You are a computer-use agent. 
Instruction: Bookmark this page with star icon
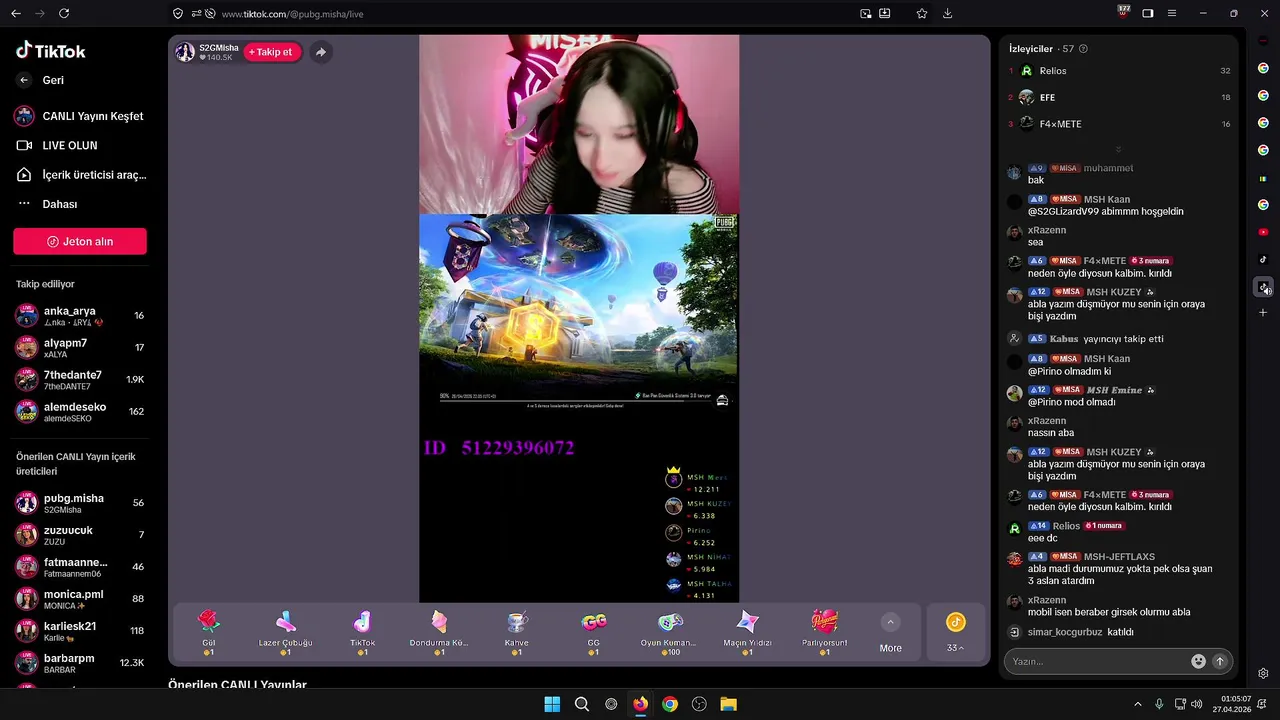pos(922,13)
